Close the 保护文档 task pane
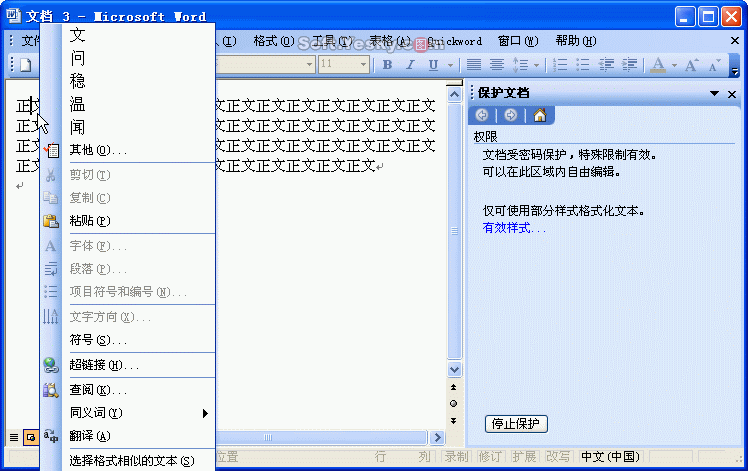Viewport: 748px width, 471px height. click(733, 93)
